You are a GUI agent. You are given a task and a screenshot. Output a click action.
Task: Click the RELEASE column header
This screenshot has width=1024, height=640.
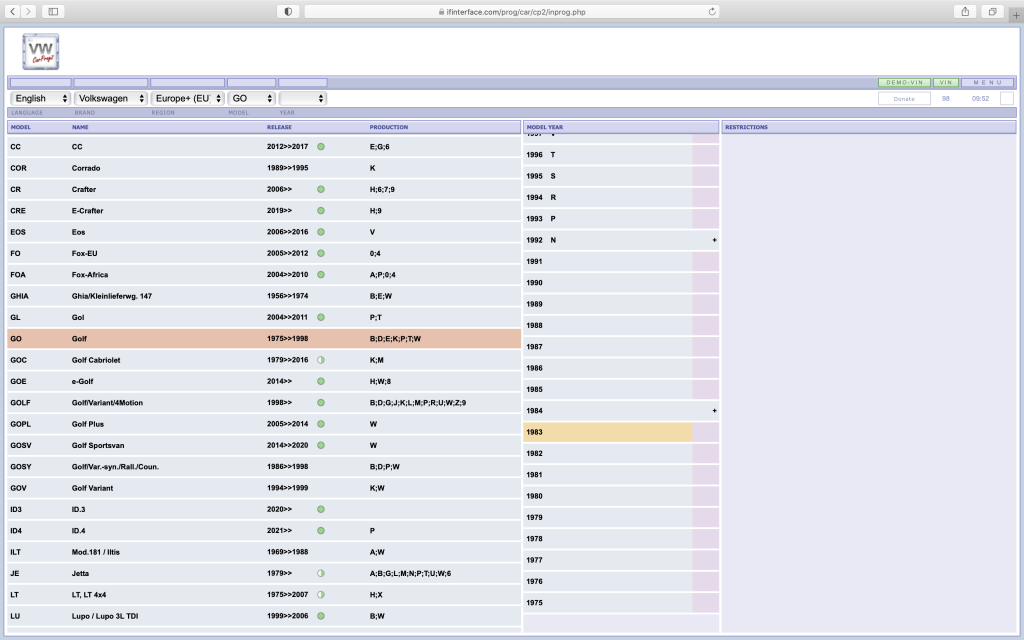[280, 127]
